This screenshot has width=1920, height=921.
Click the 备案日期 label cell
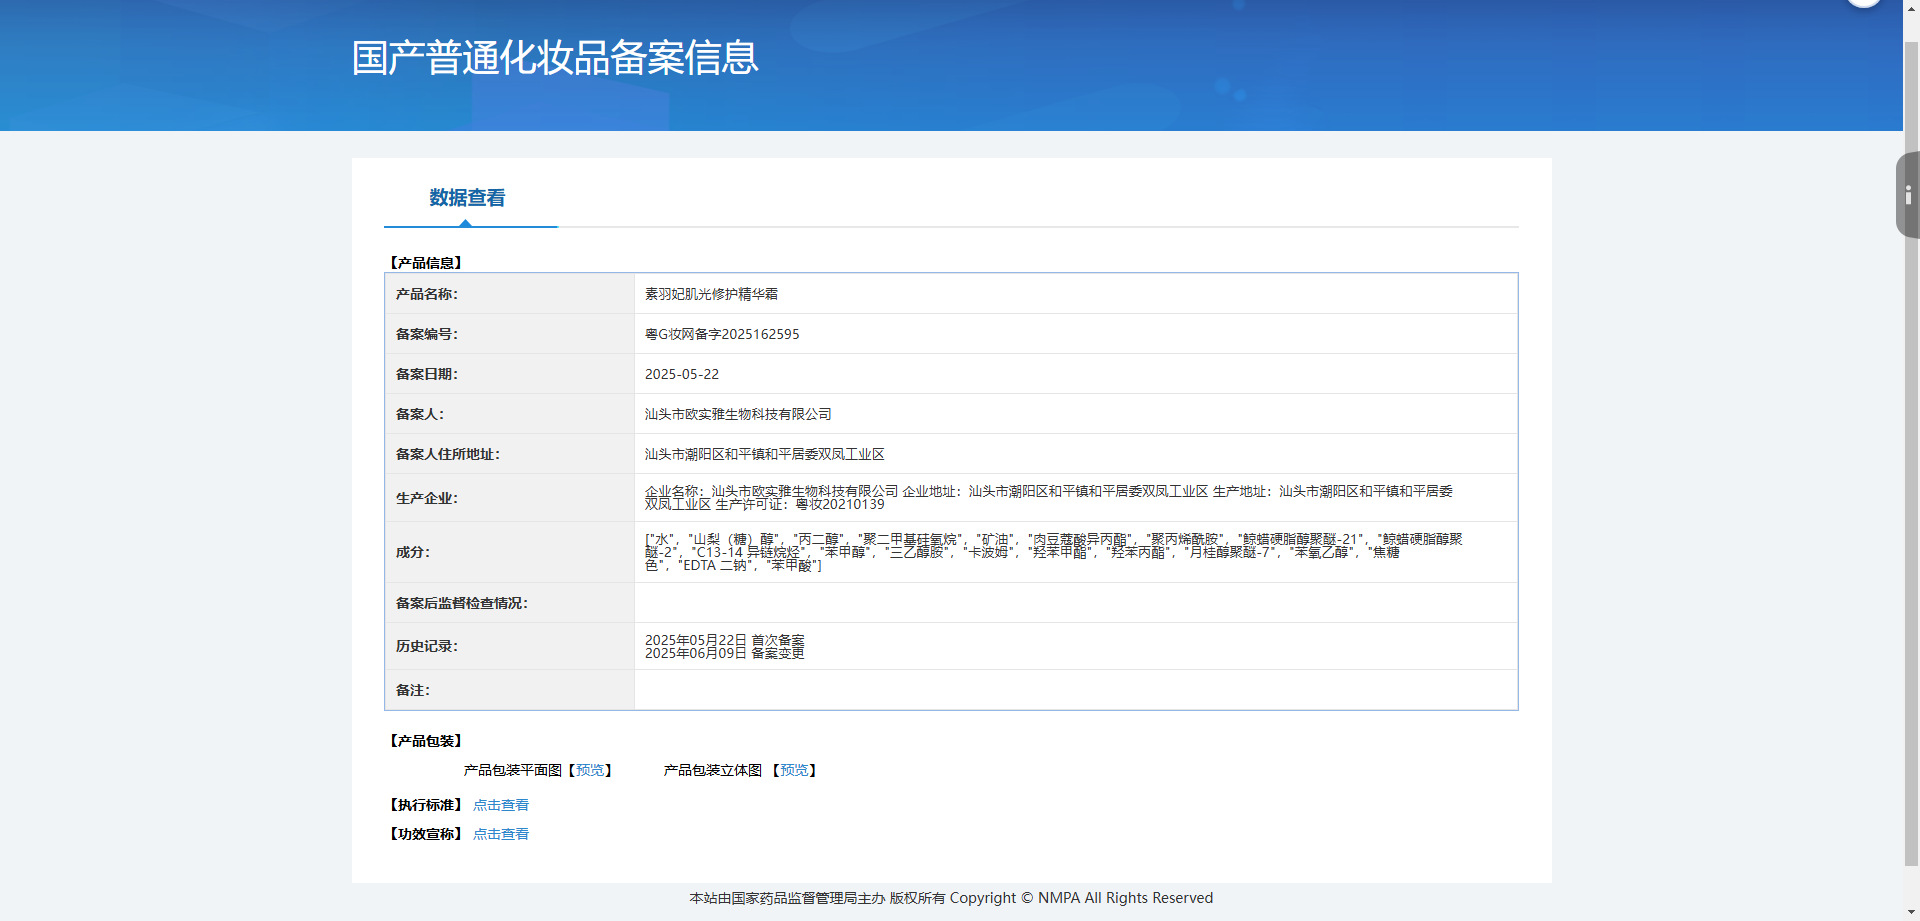[x=510, y=374]
